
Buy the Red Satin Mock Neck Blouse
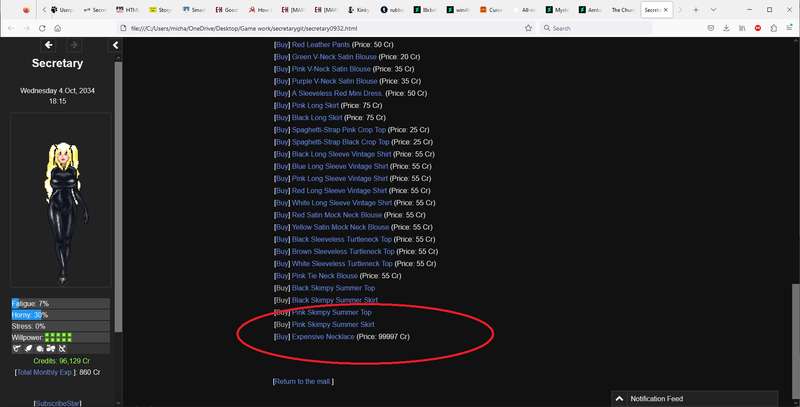(x=282, y=215)
